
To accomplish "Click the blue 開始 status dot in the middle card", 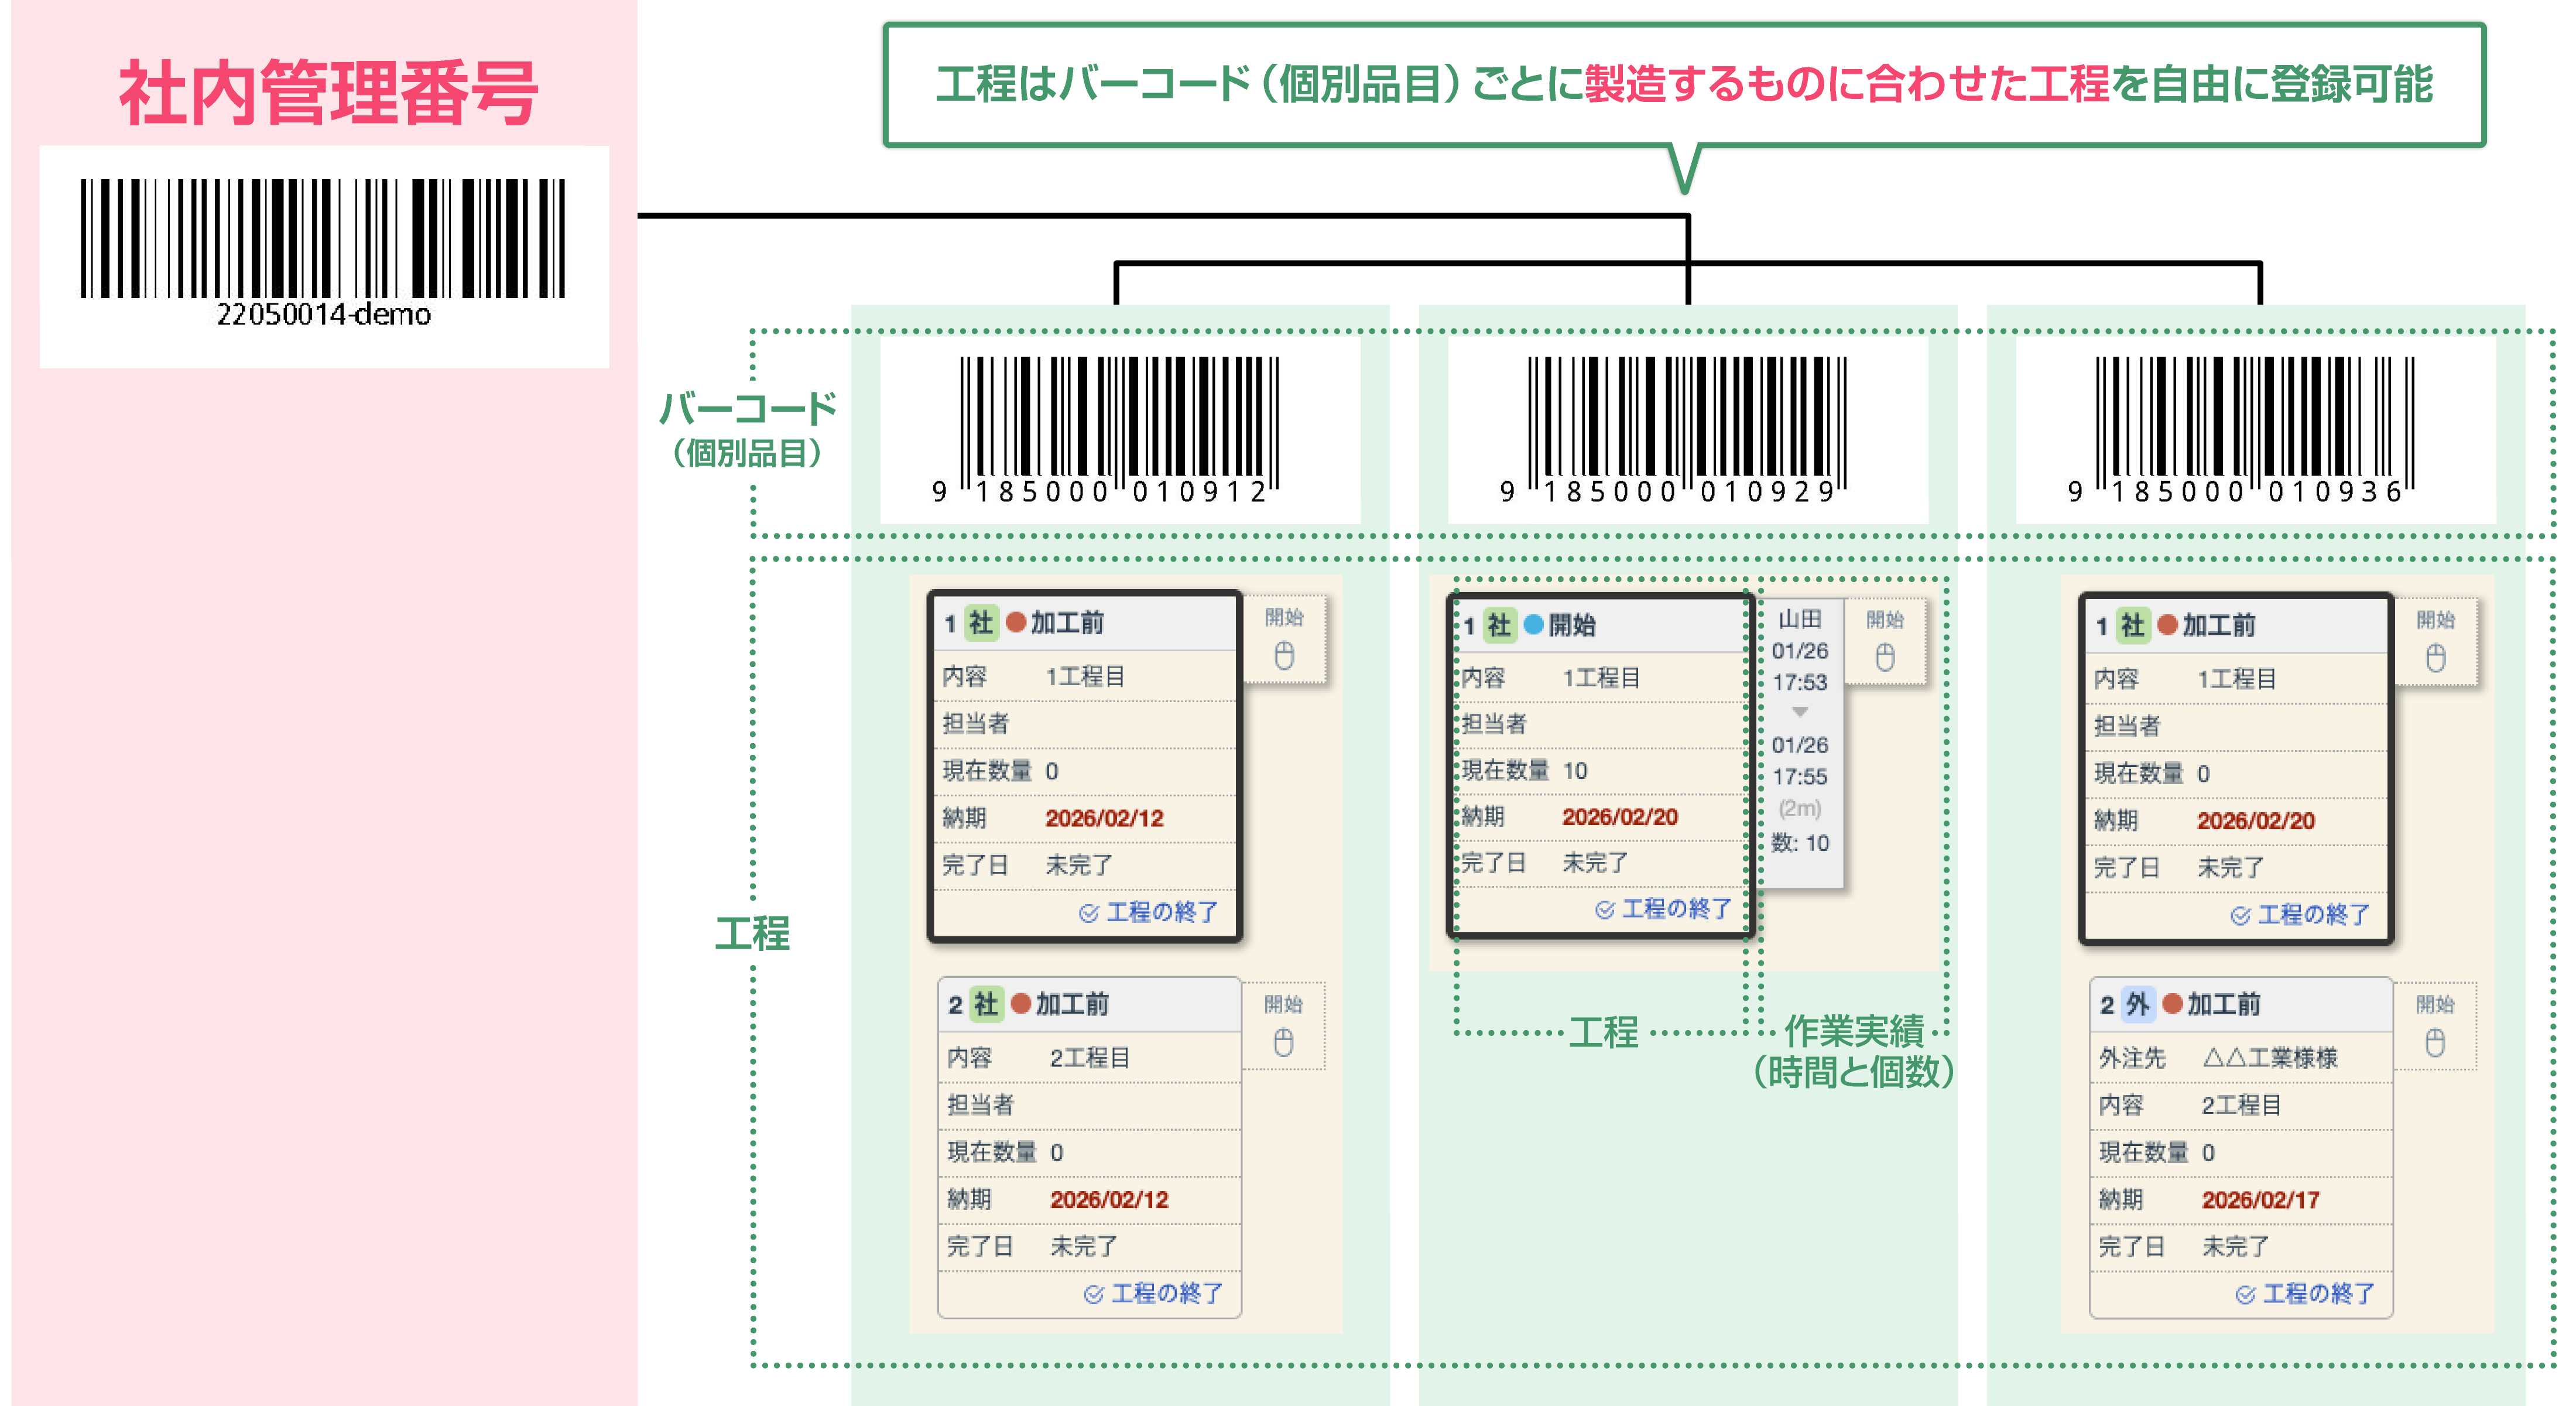I will click(1533, 625).
